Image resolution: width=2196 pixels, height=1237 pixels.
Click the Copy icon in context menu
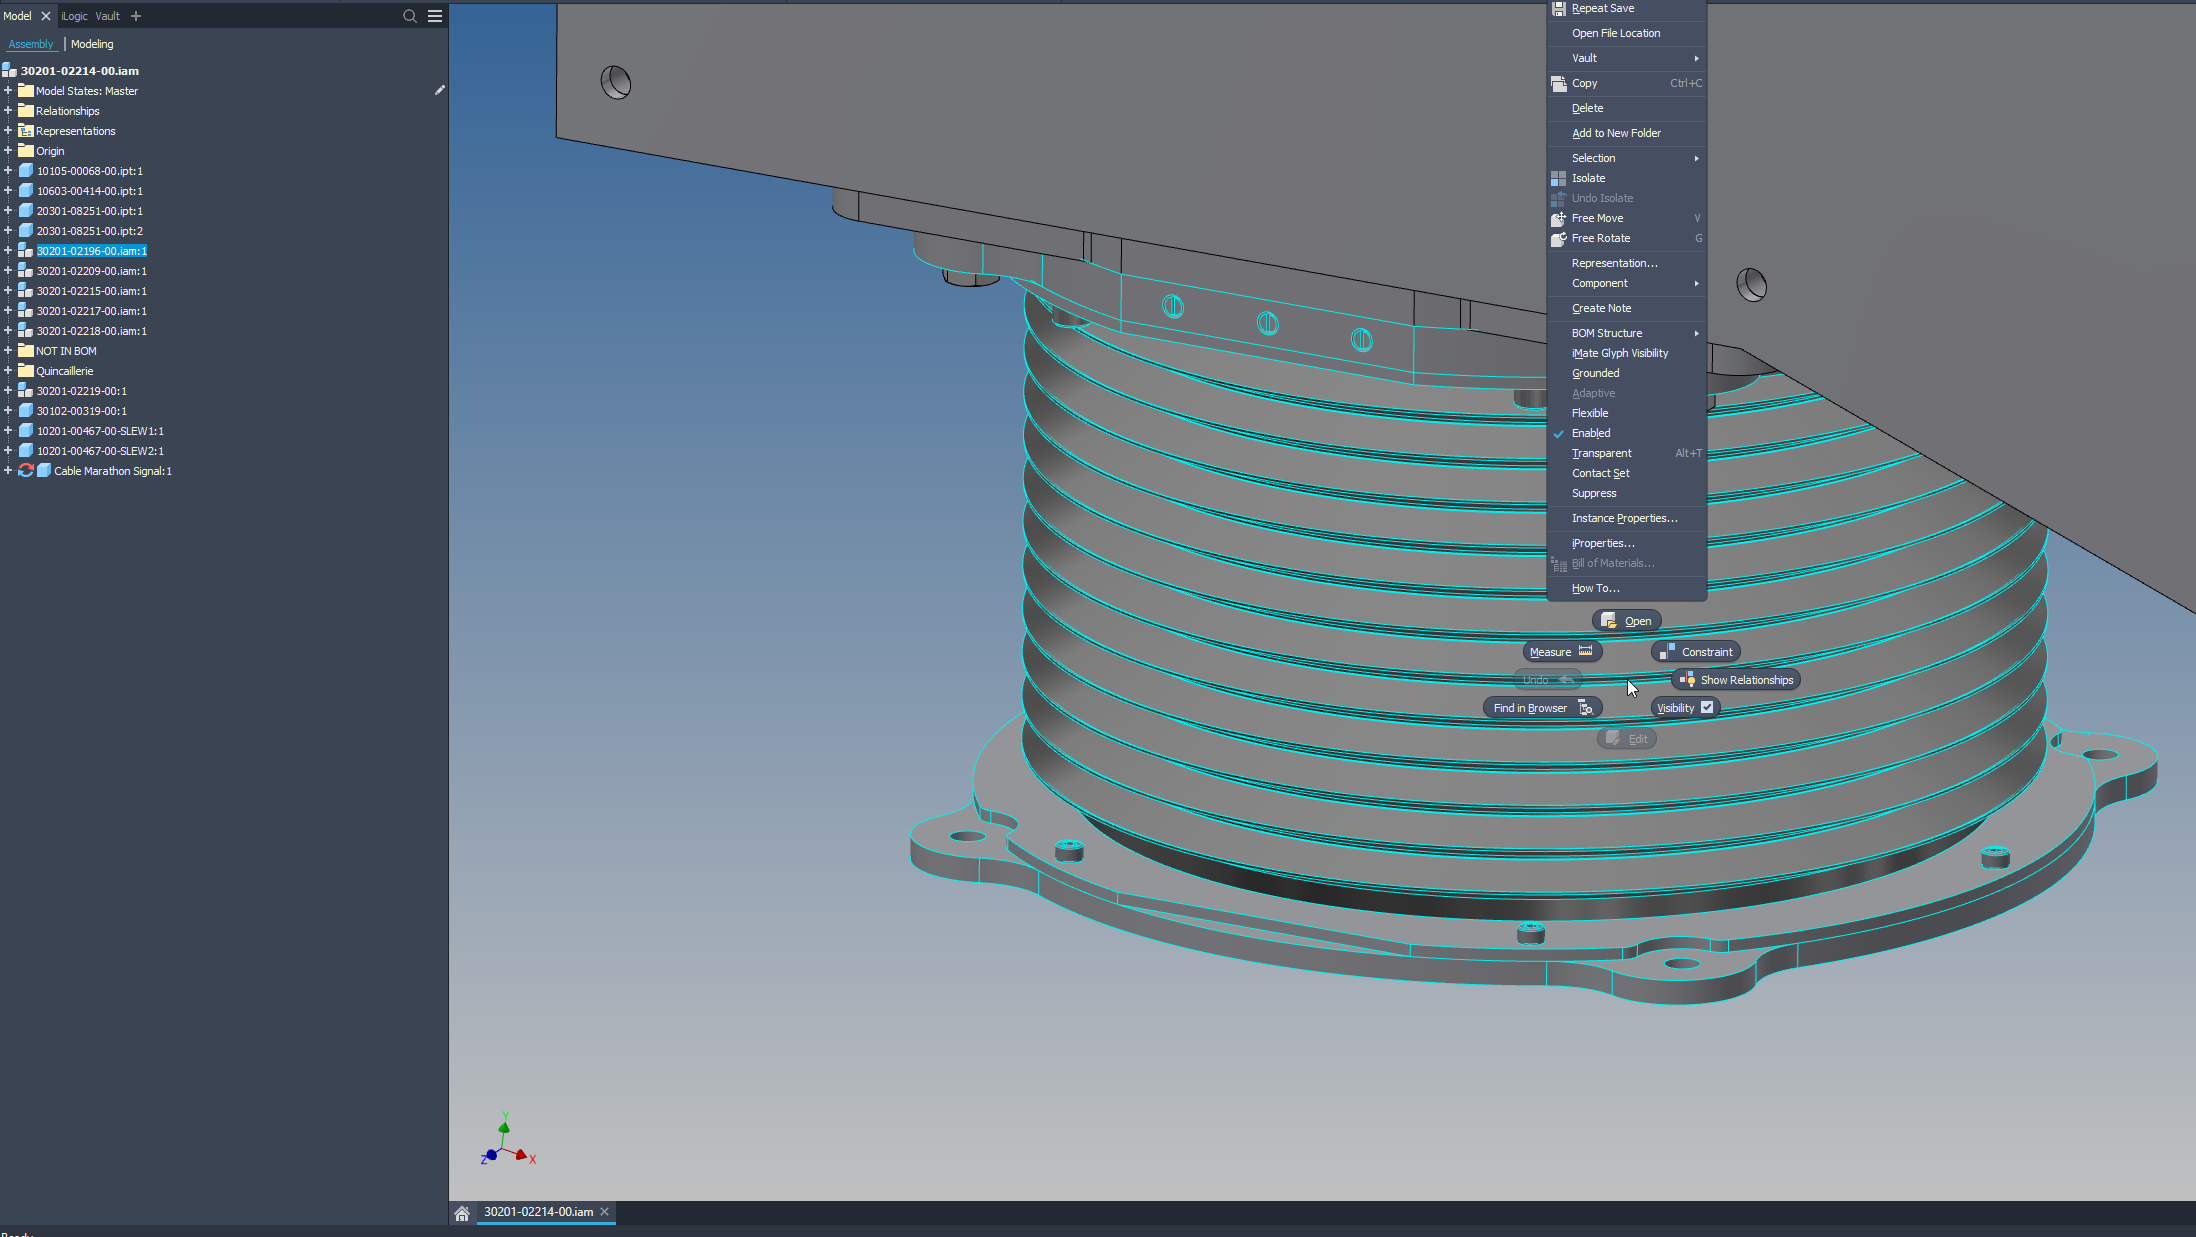pos(1558,83)
